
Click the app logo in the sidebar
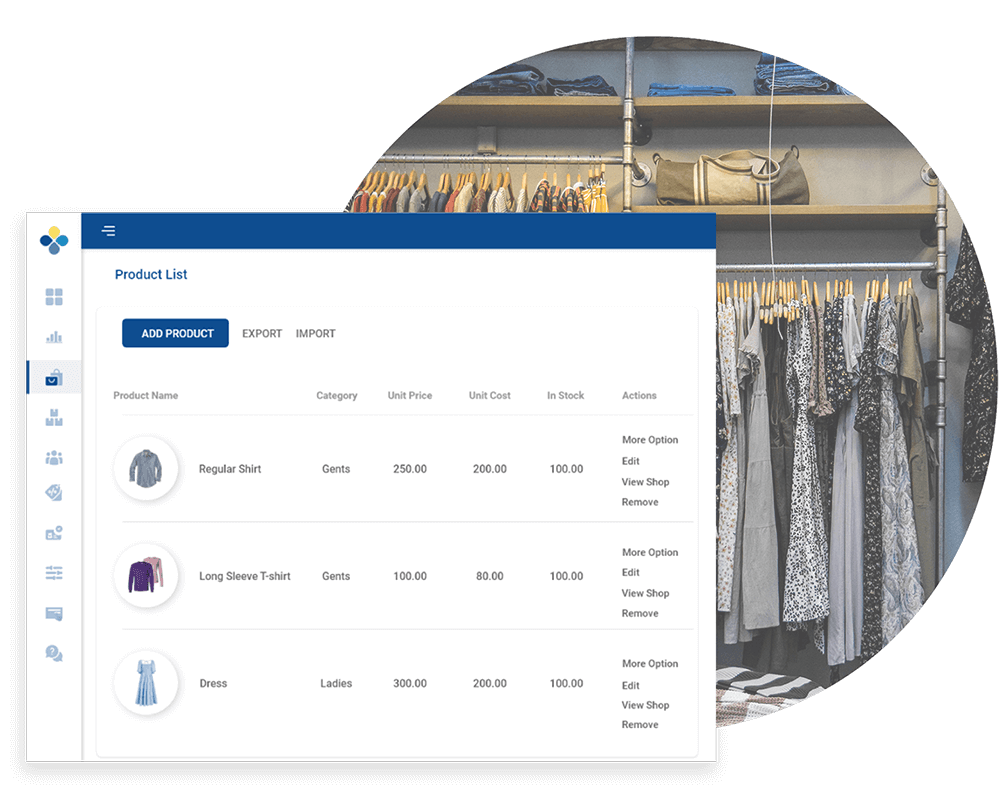(54, 240)
